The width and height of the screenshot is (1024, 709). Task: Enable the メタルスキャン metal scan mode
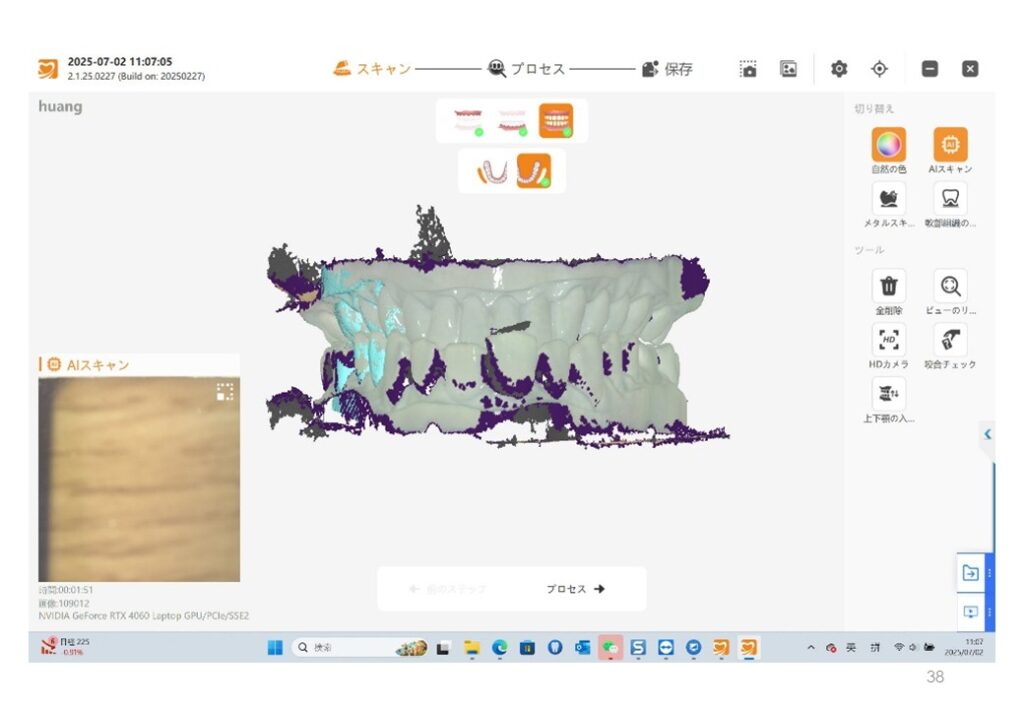(888, 199)
